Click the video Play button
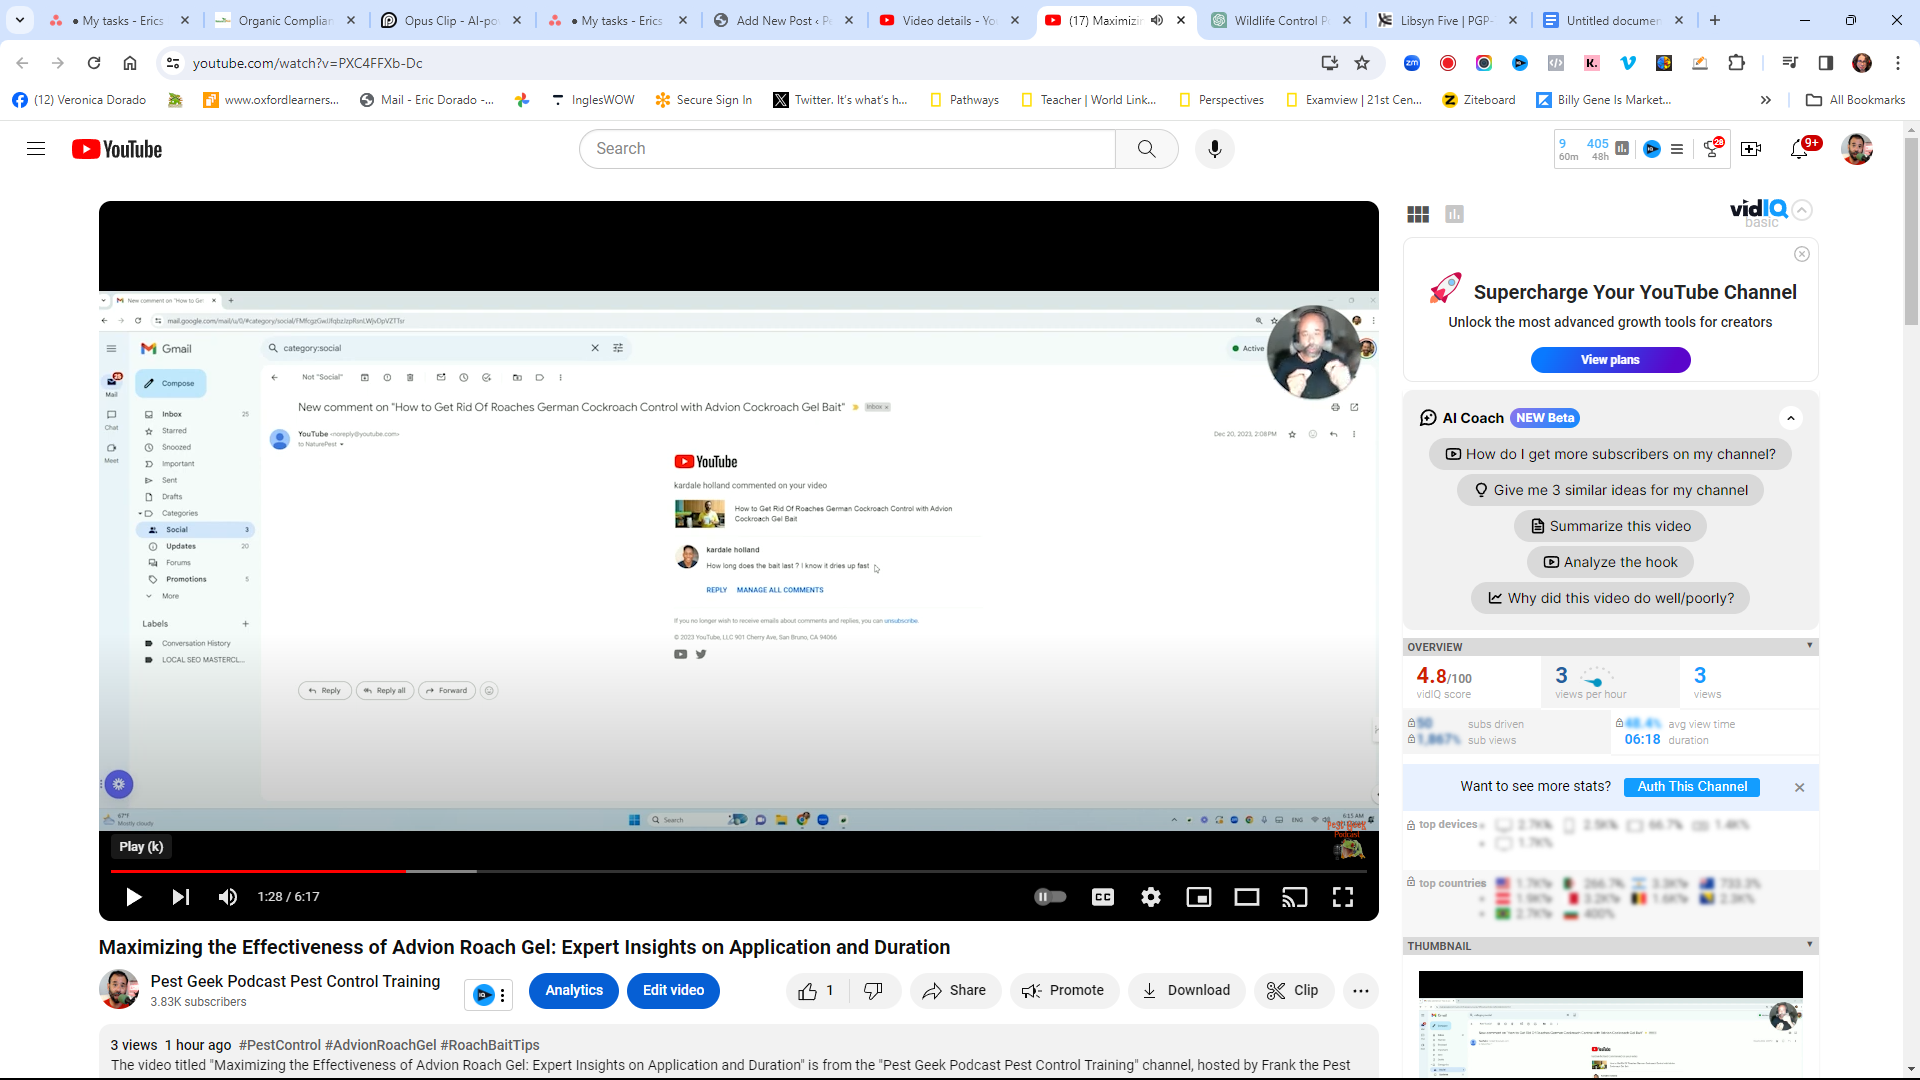The height and width of the screenshot is (1080, 1920). [133, 897]
